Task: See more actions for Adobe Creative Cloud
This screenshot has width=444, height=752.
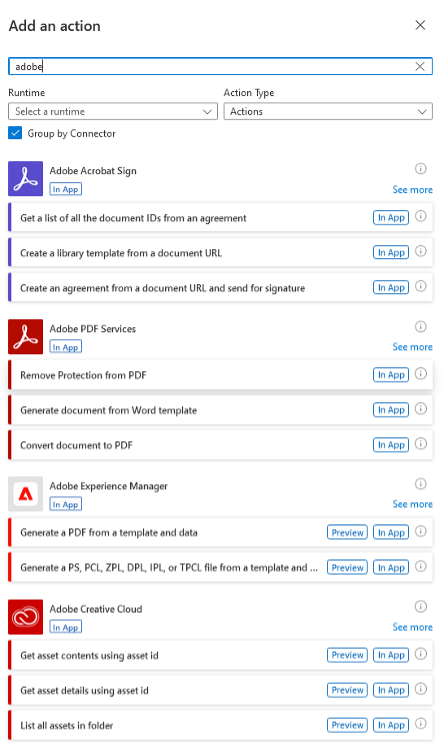Action: tap(412, 627)
